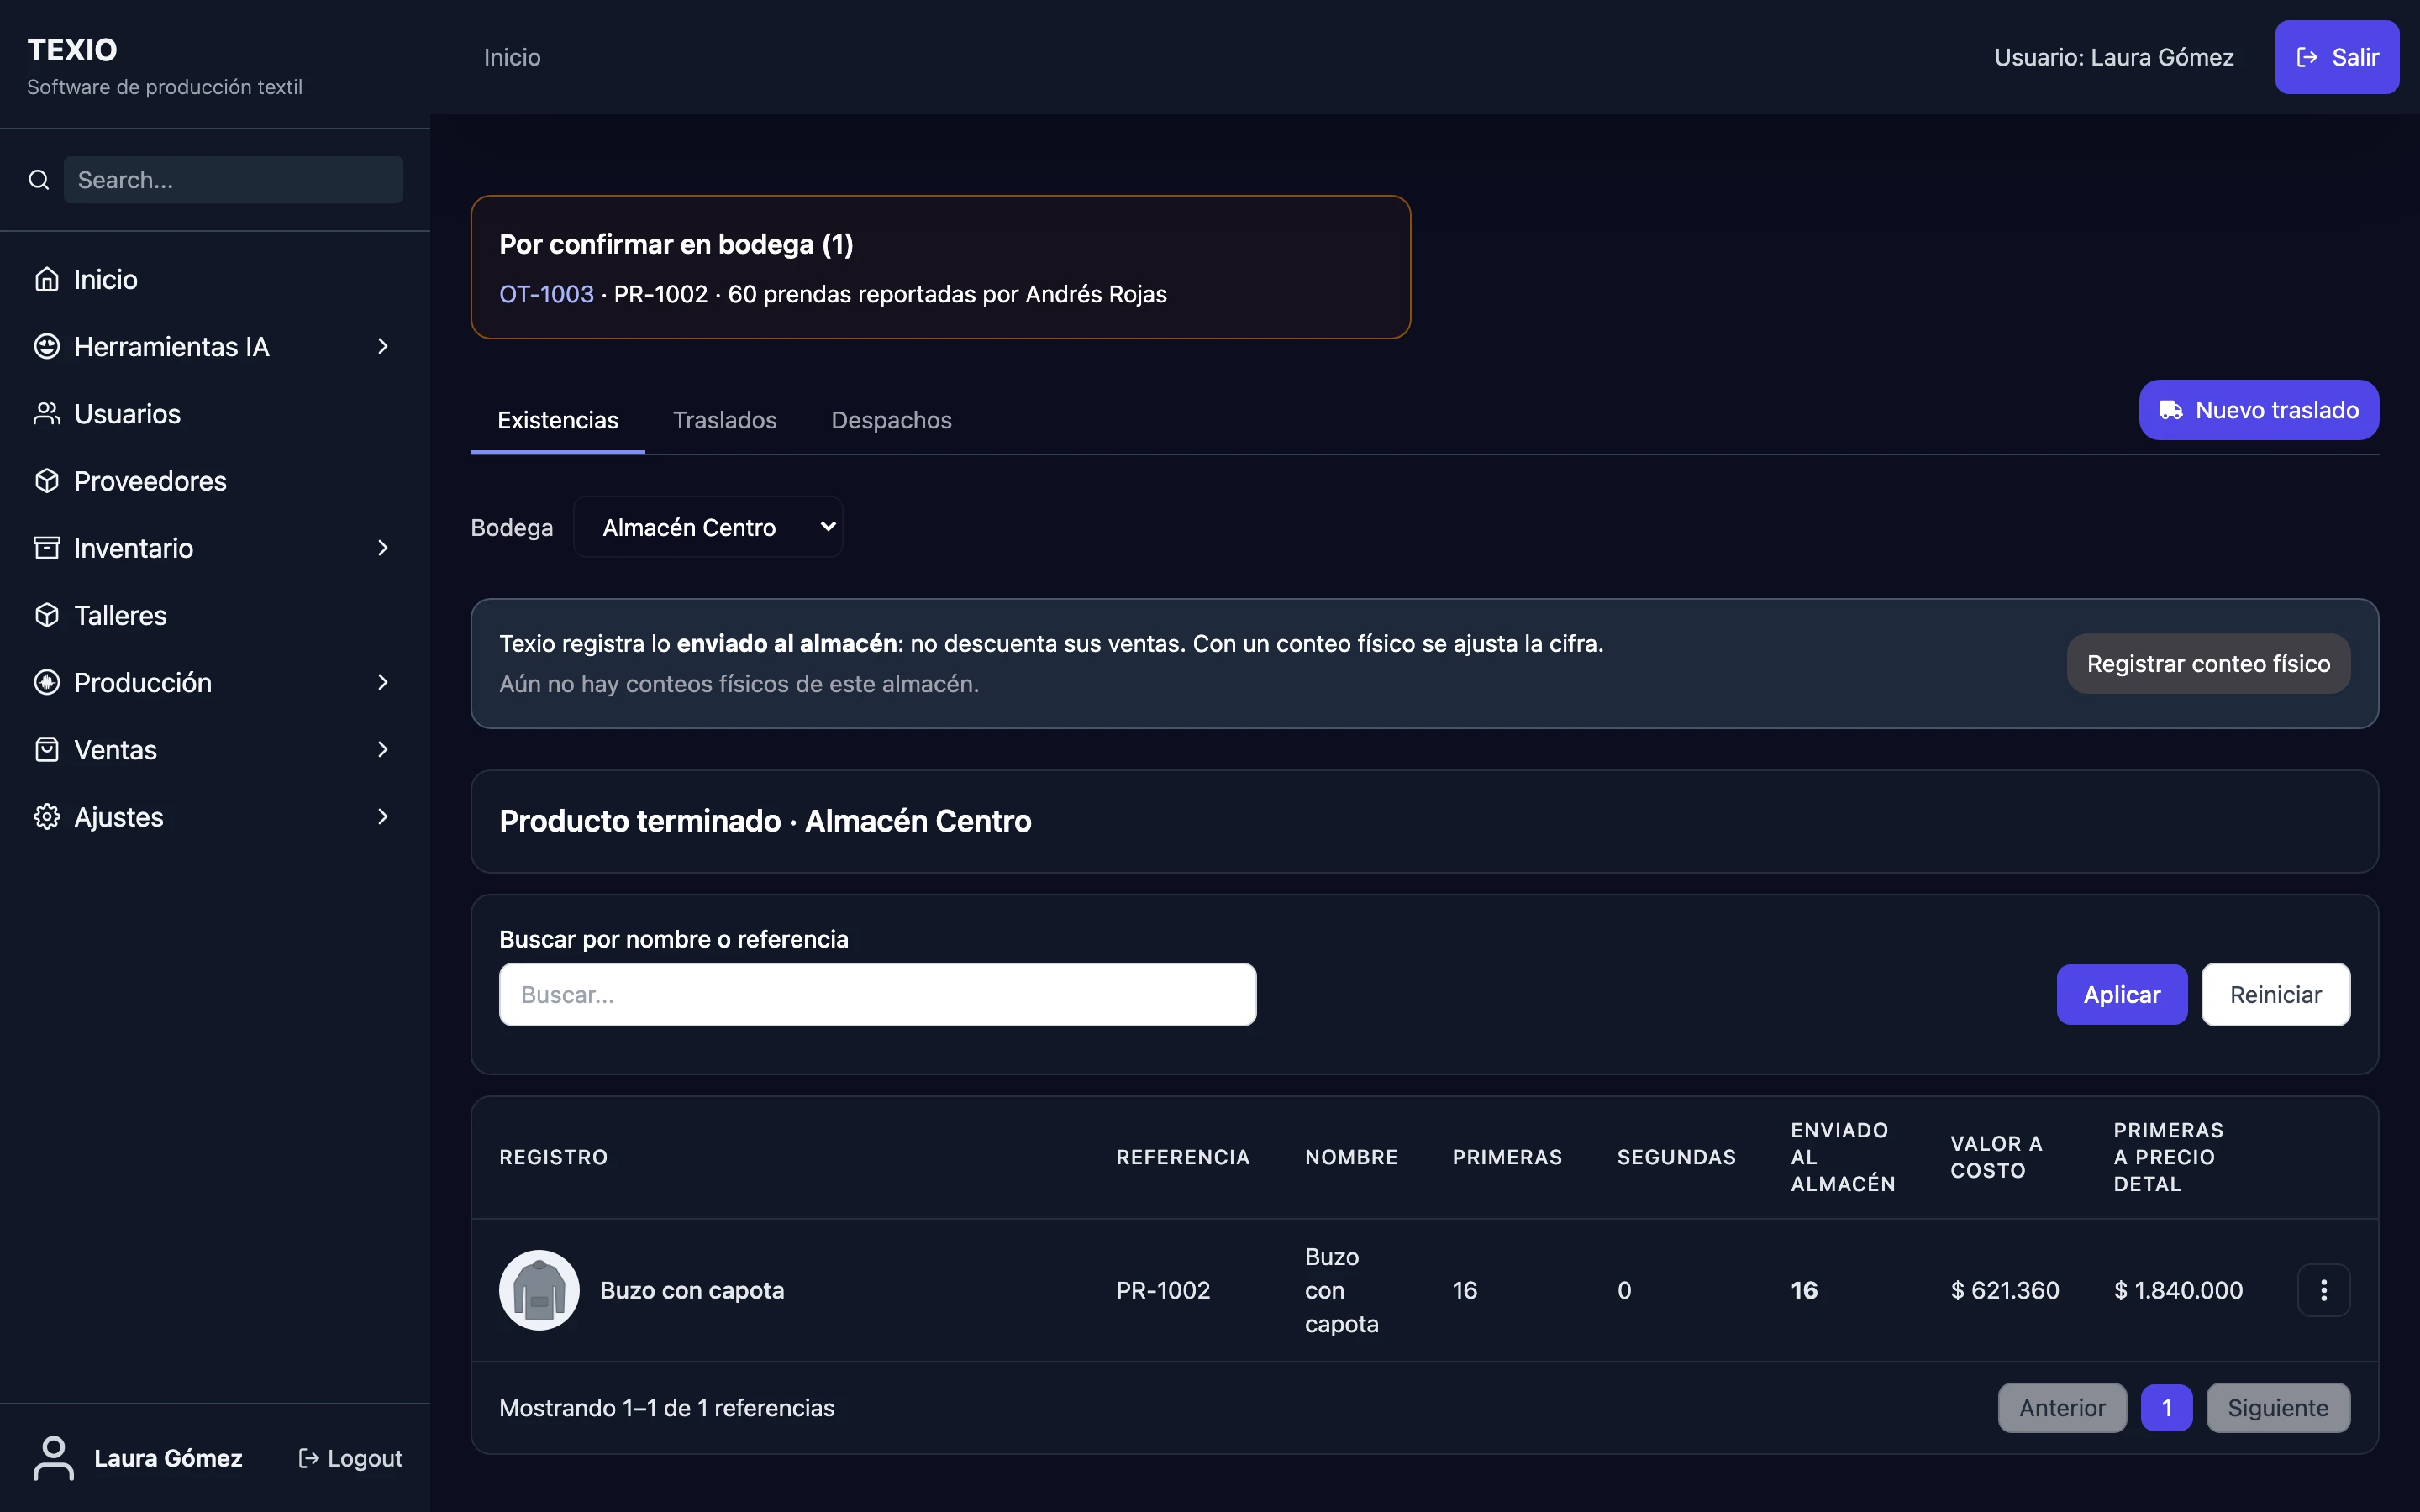
Task: Click the Usuarios people icon
Action: coord(47,413)
